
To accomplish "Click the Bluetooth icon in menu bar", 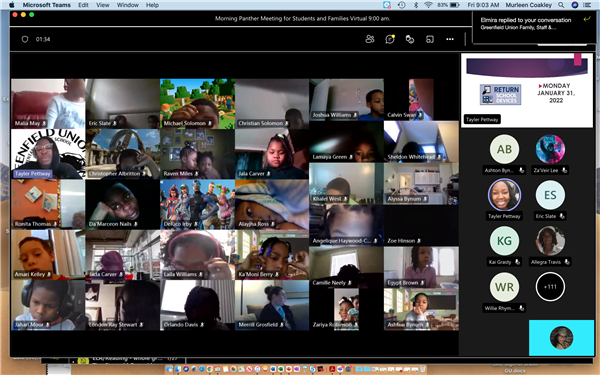I will 416,5.
